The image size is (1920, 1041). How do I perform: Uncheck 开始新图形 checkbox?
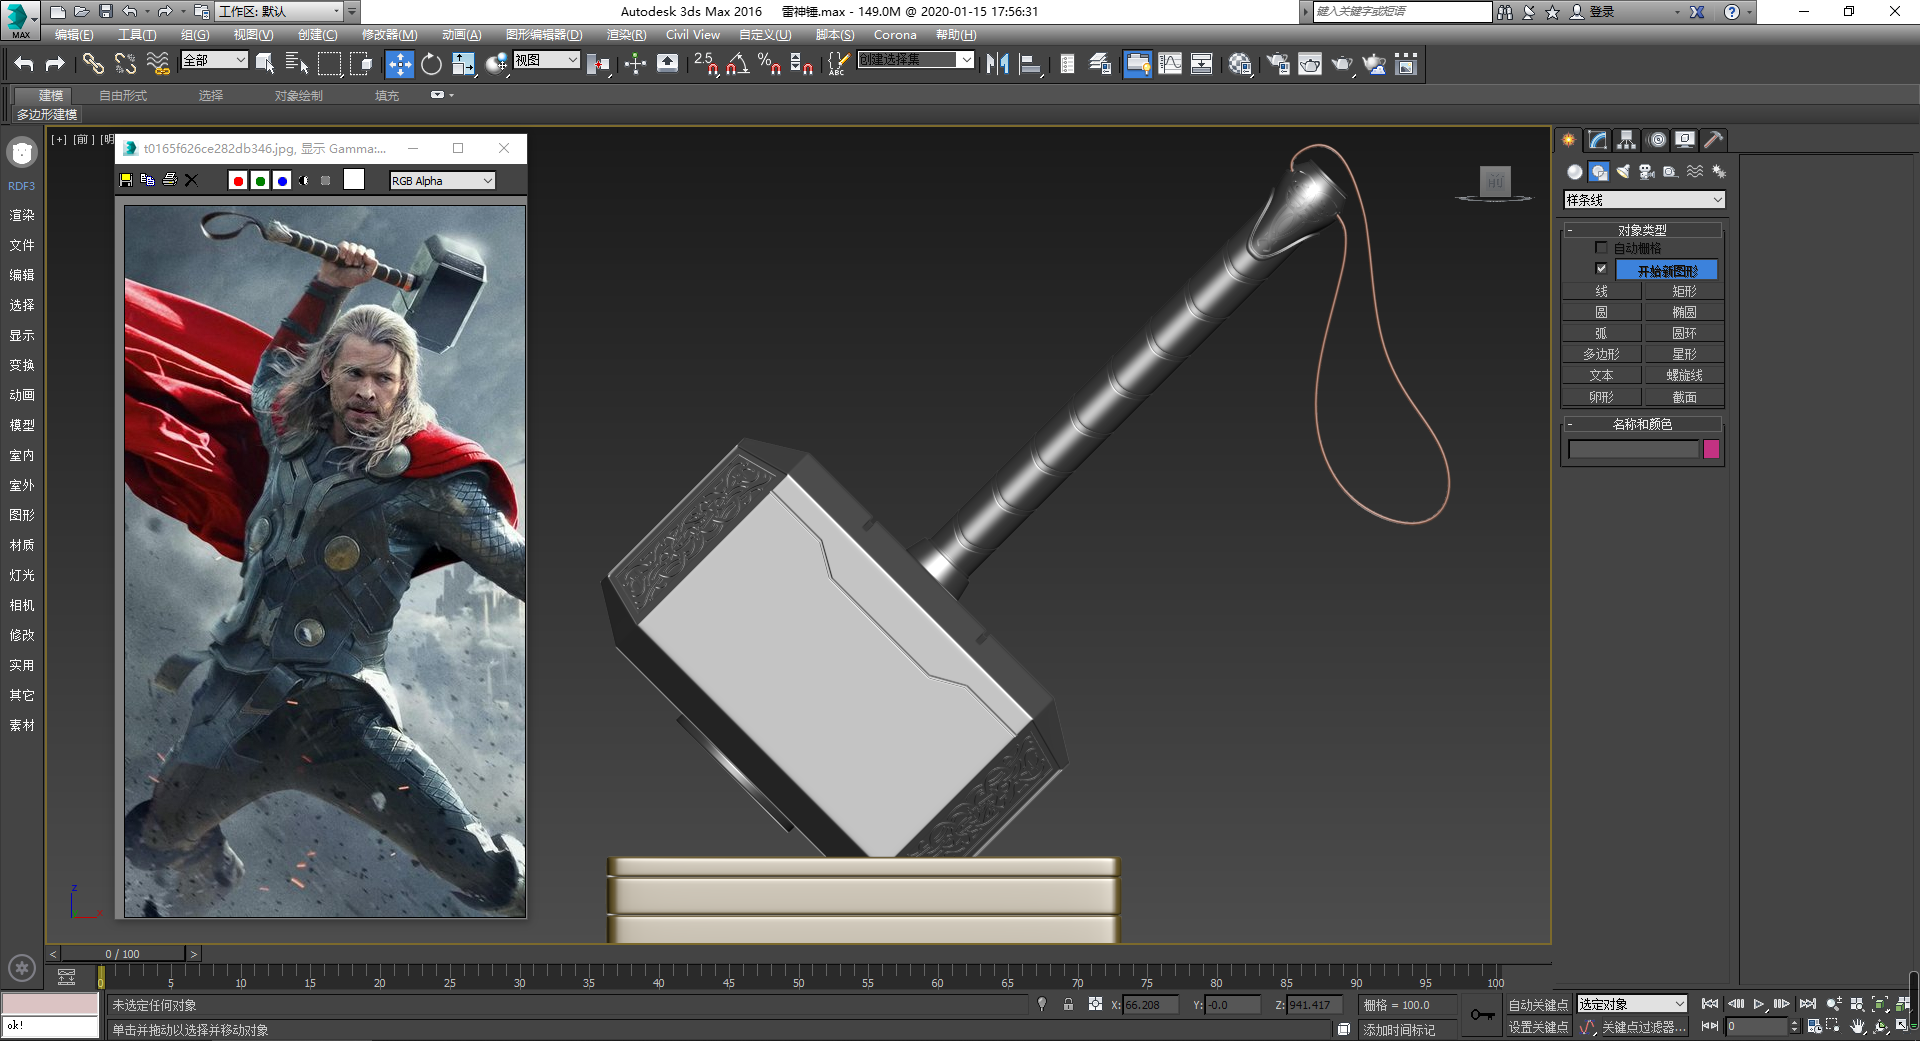(1601, 269)
